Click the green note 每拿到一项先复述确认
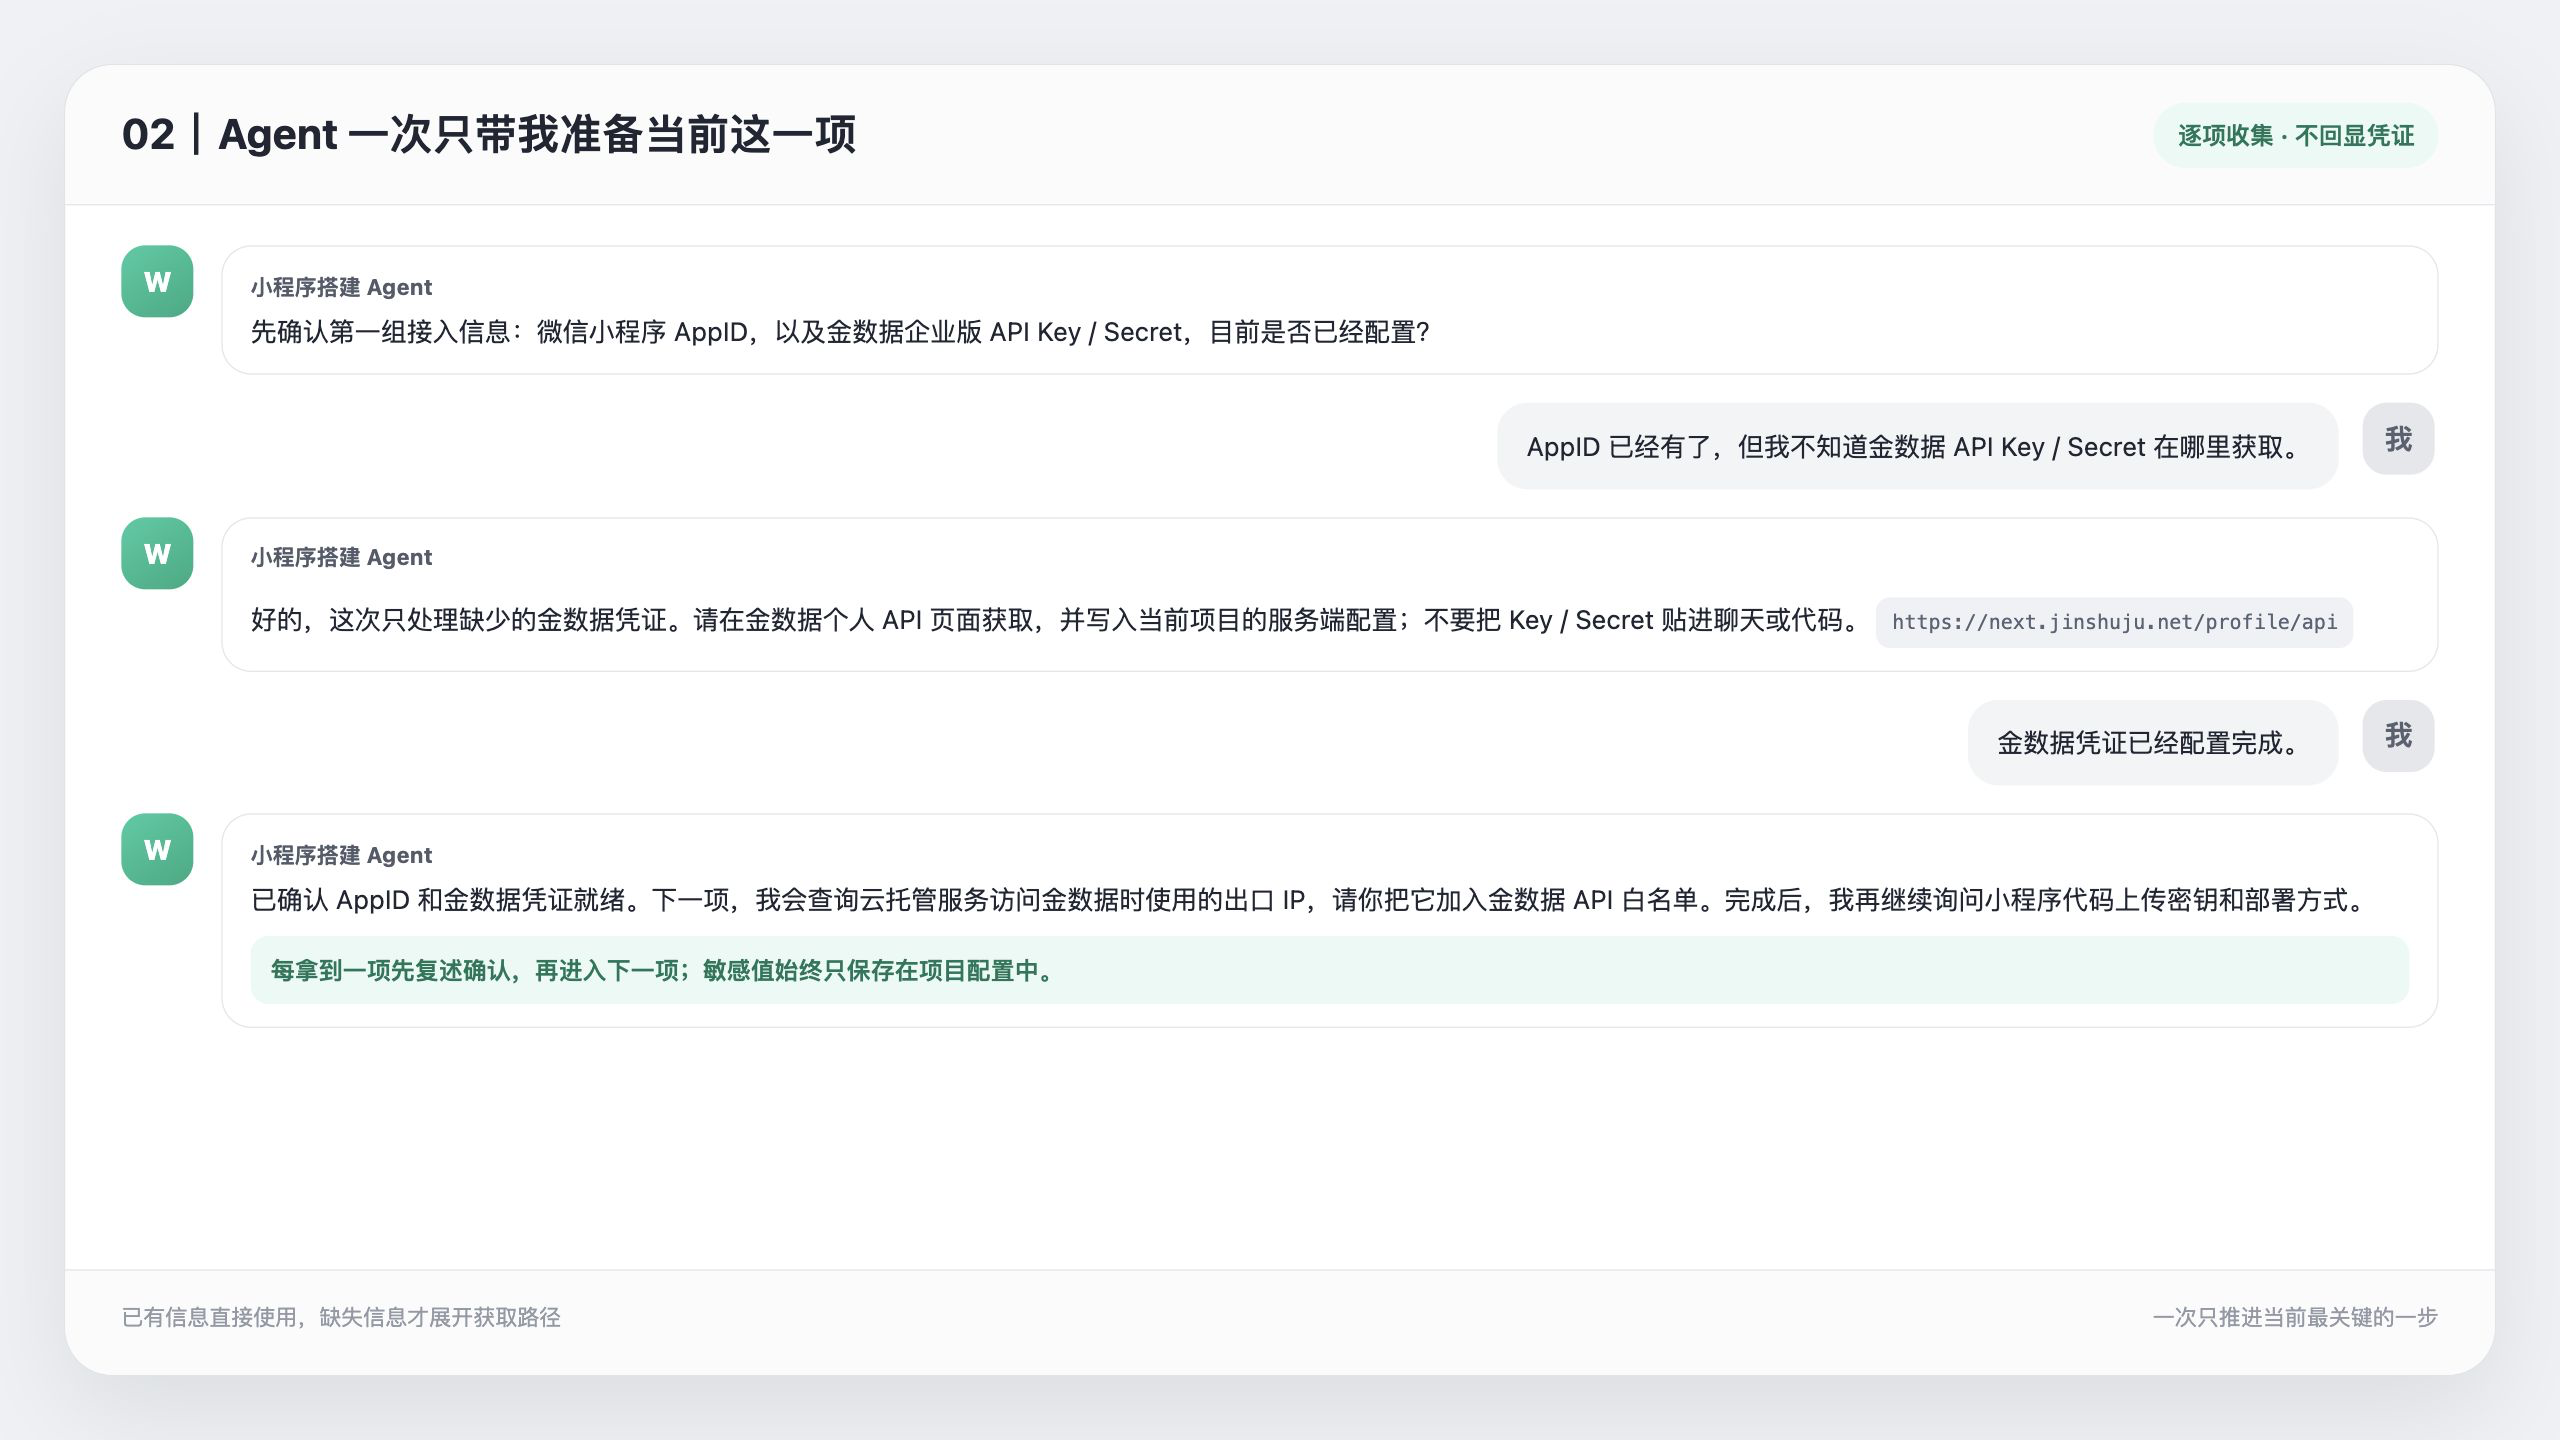The width and height of the screenshot is (2560, 1440). point(1329,970)
